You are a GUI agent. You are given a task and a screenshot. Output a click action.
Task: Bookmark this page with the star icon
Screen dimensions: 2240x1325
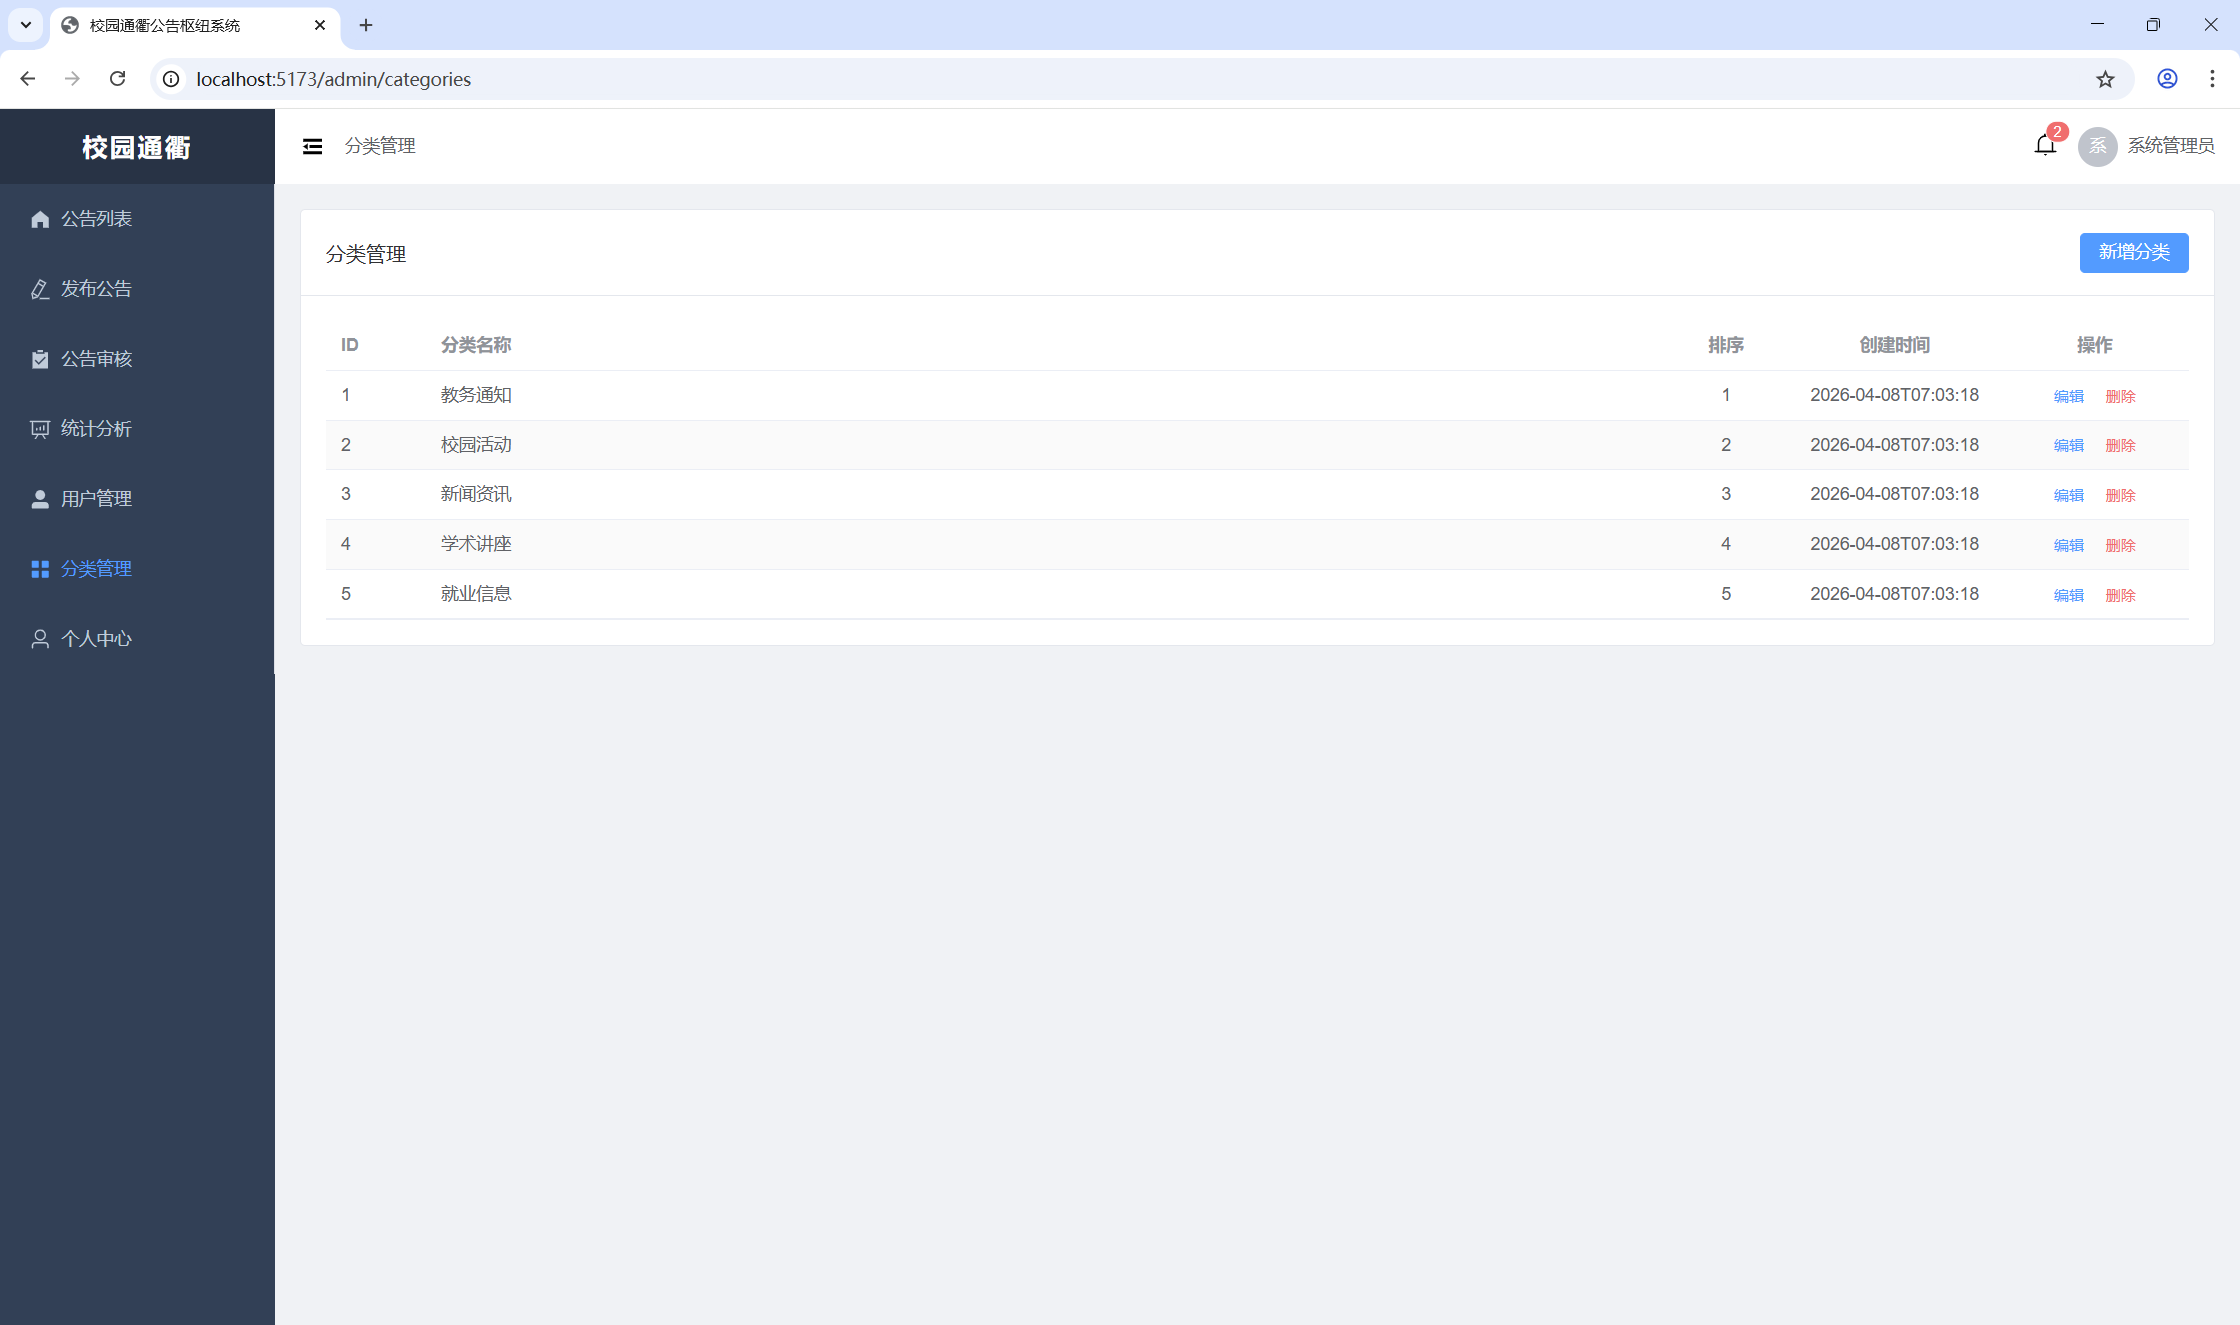coord(2105,79)
